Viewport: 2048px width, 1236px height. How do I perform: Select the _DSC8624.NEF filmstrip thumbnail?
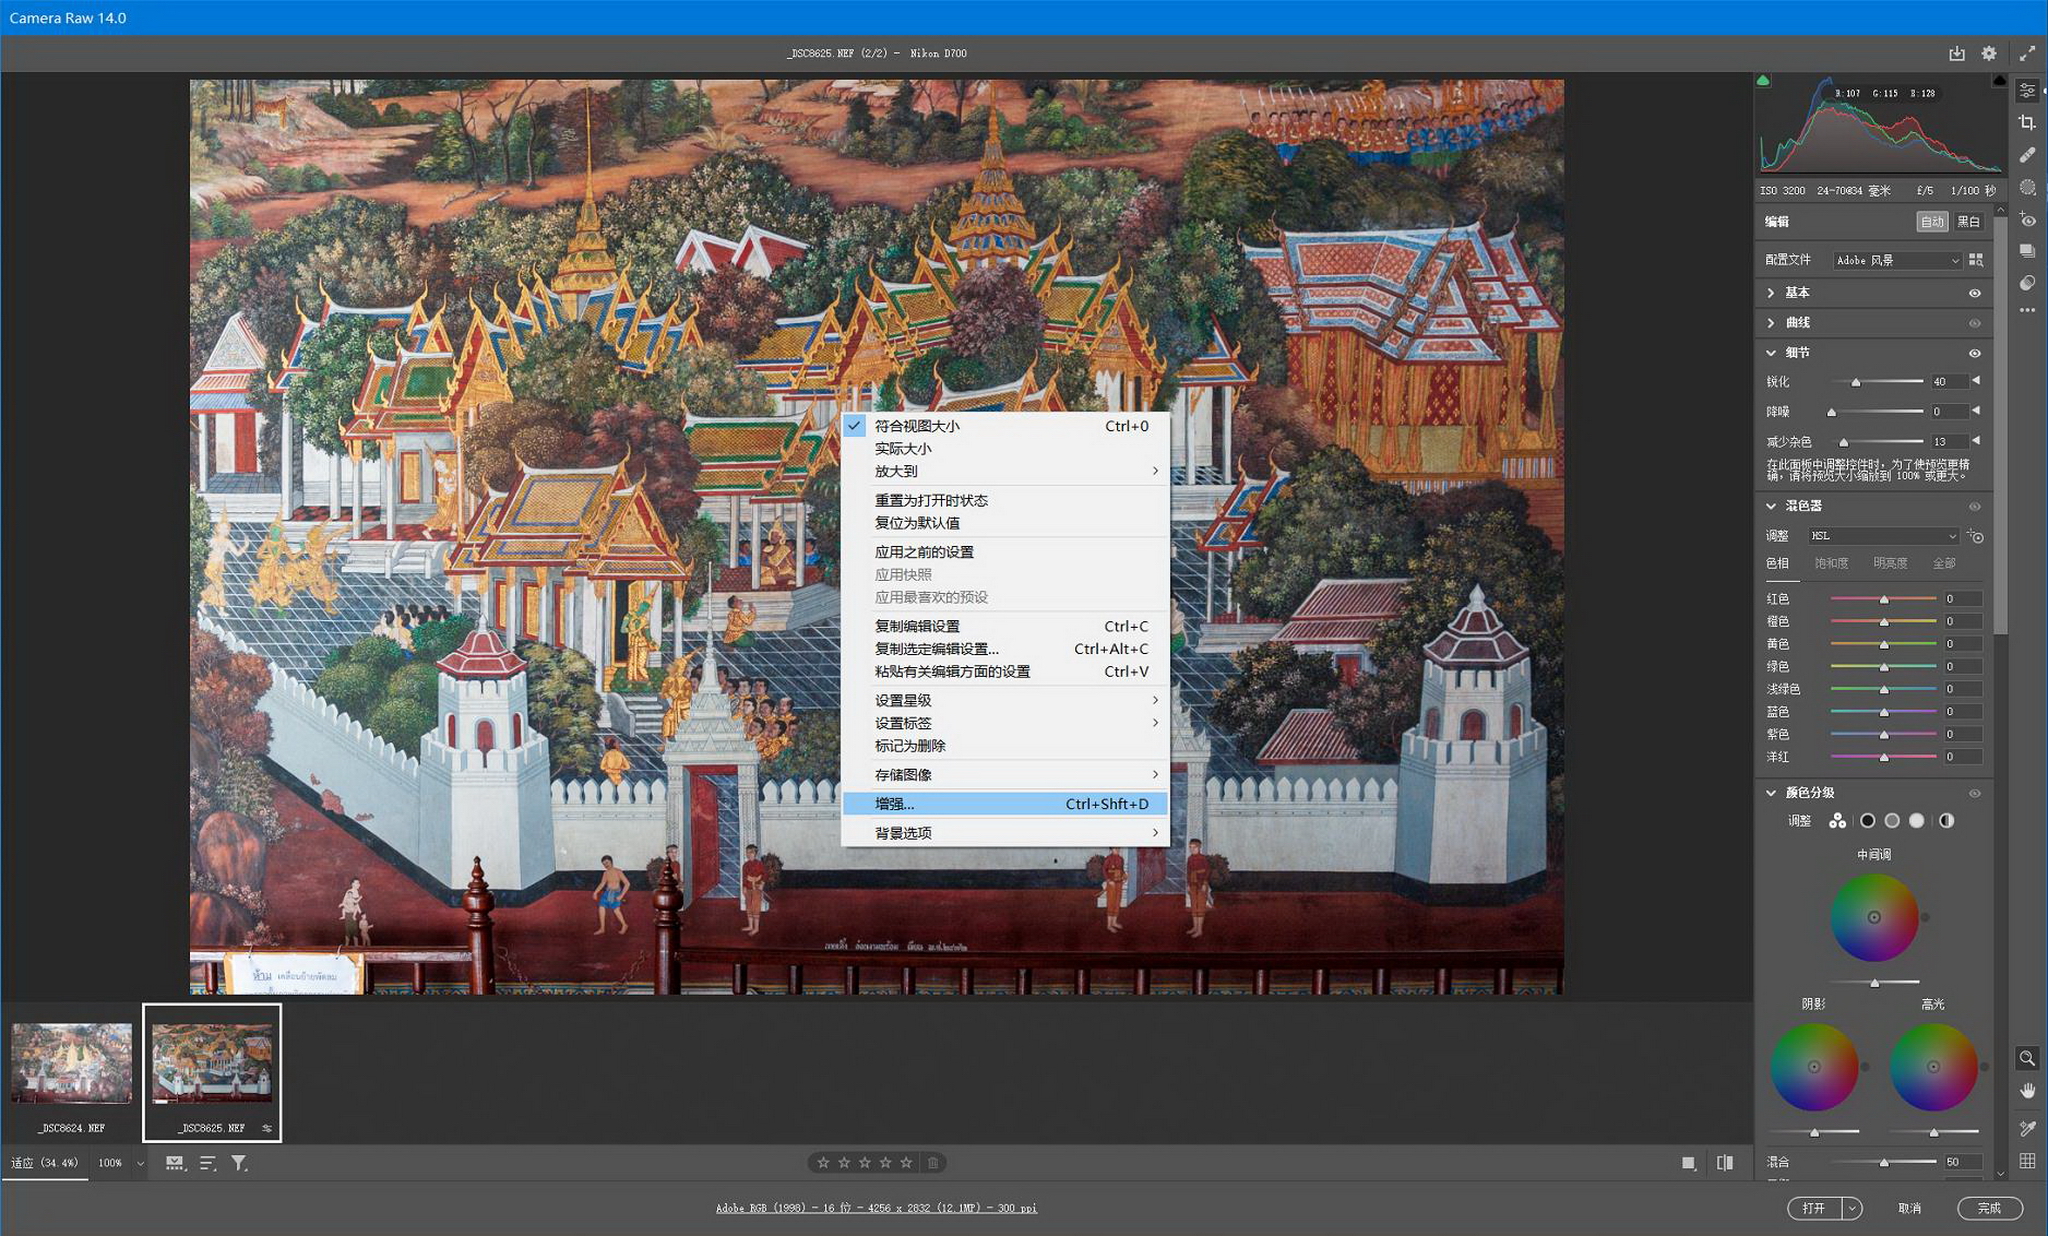[x=72, y=1064]
